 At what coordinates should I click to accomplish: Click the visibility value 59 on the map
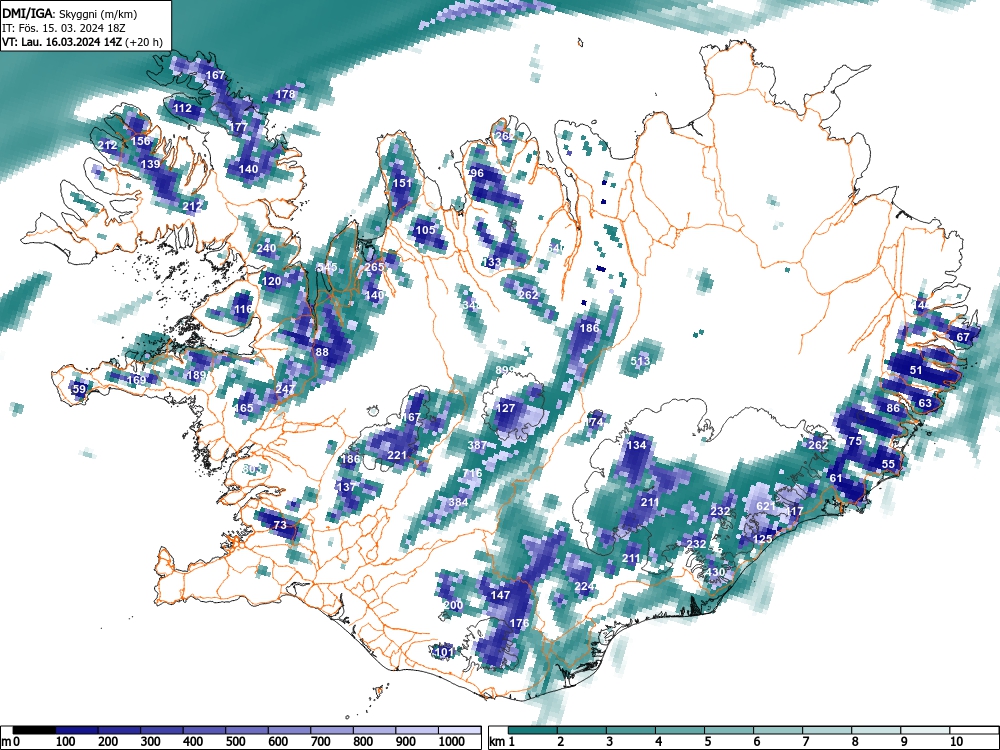tap(79, 388)
